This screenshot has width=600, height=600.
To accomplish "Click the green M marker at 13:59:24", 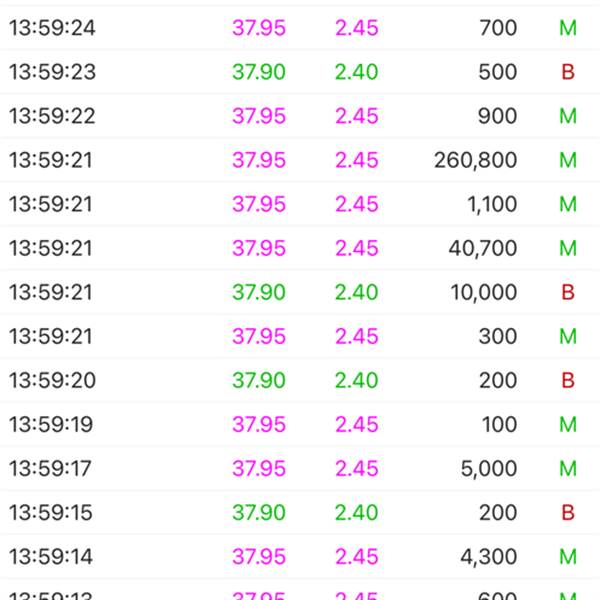I will (x=568, y=28).
